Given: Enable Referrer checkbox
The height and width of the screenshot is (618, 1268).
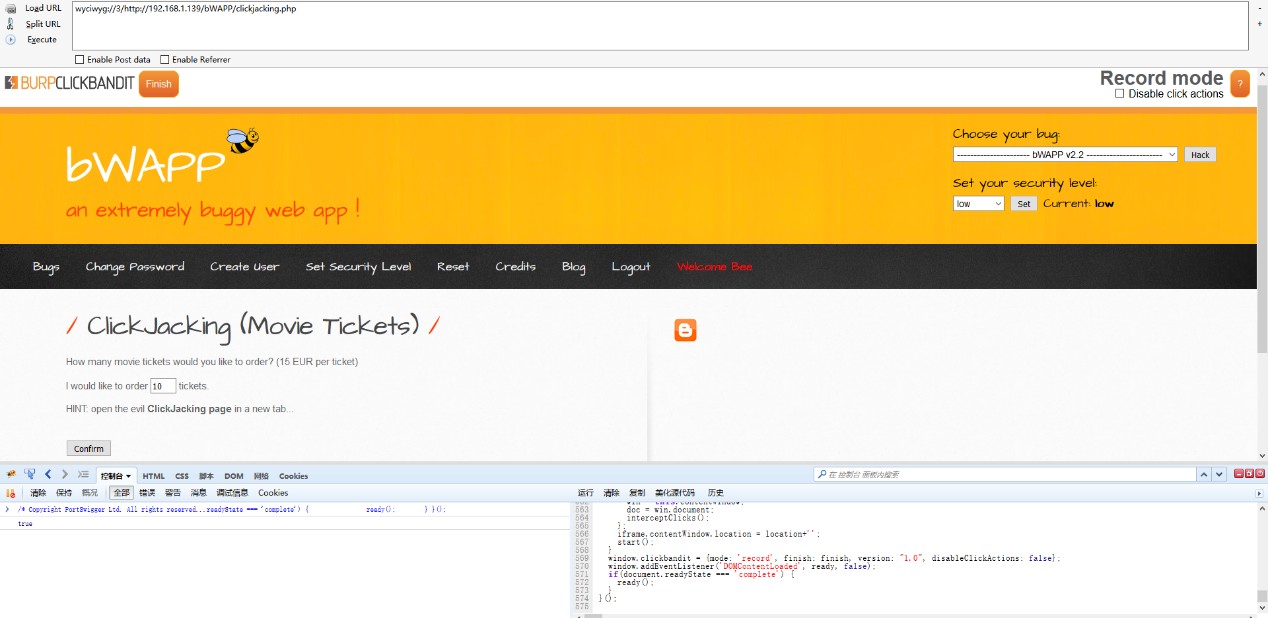Looking at the screenshot, I should 165,60.
